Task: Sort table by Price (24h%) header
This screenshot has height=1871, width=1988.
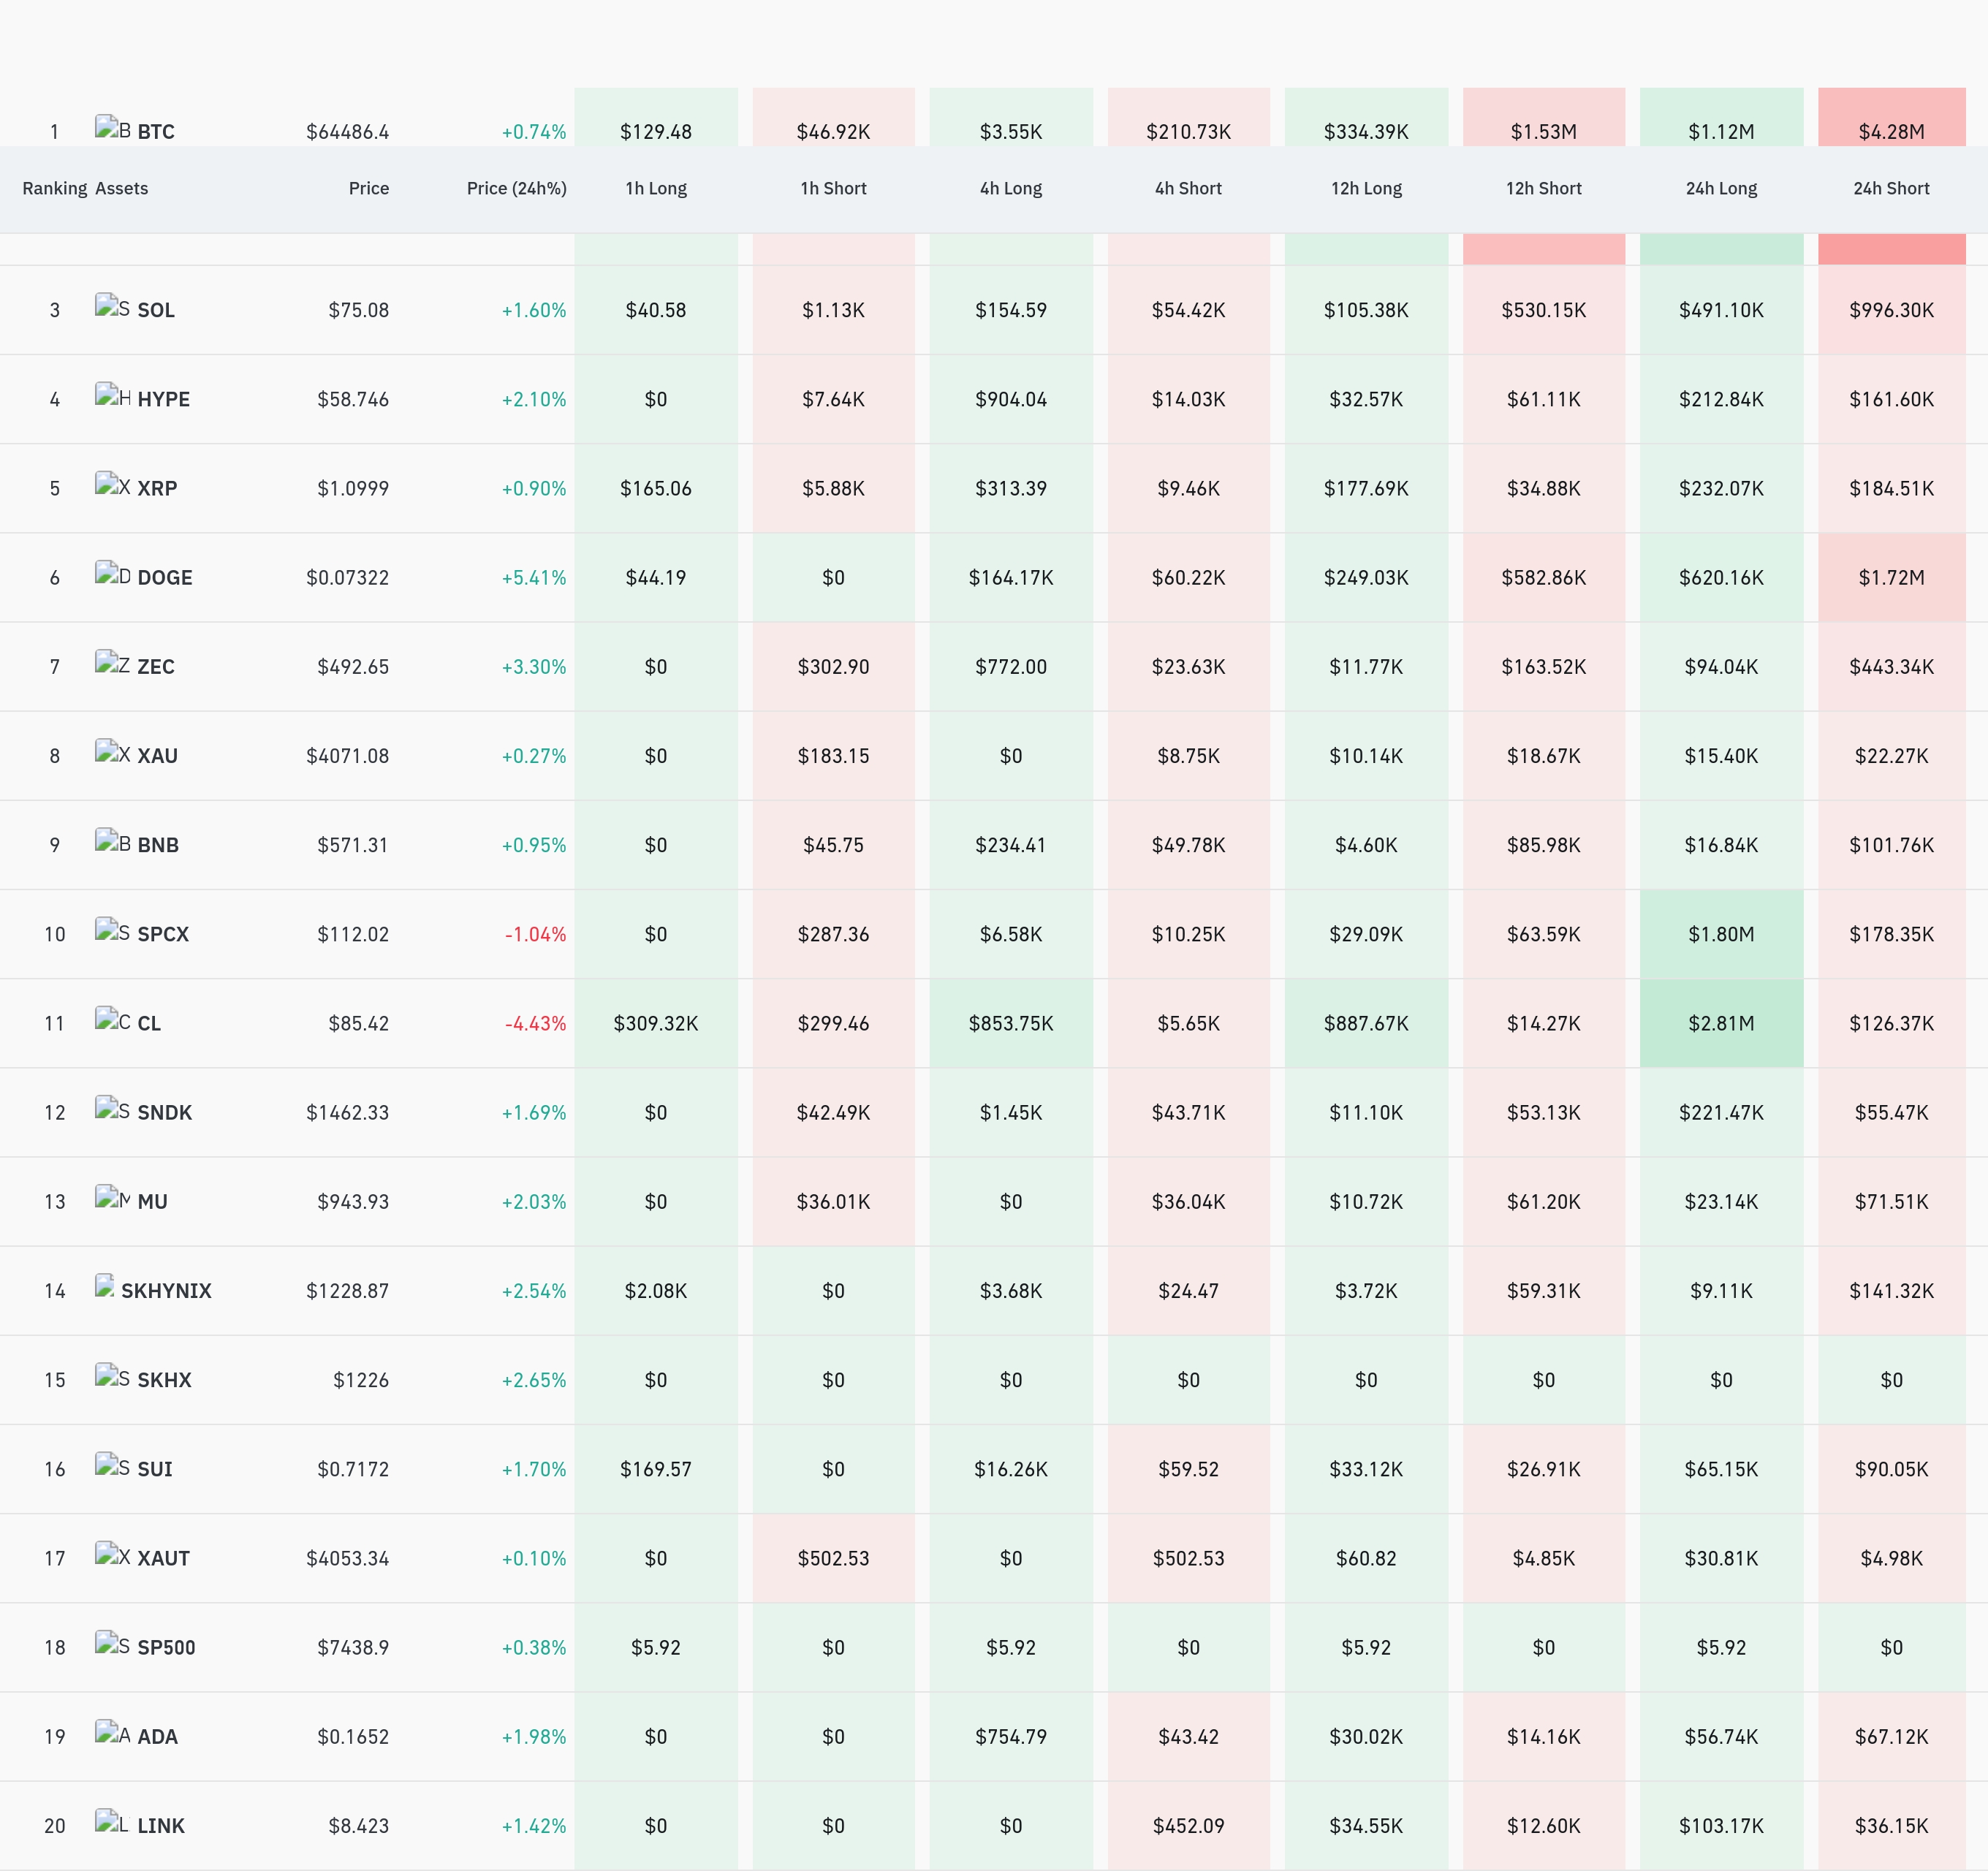Action: coord(516,188)
